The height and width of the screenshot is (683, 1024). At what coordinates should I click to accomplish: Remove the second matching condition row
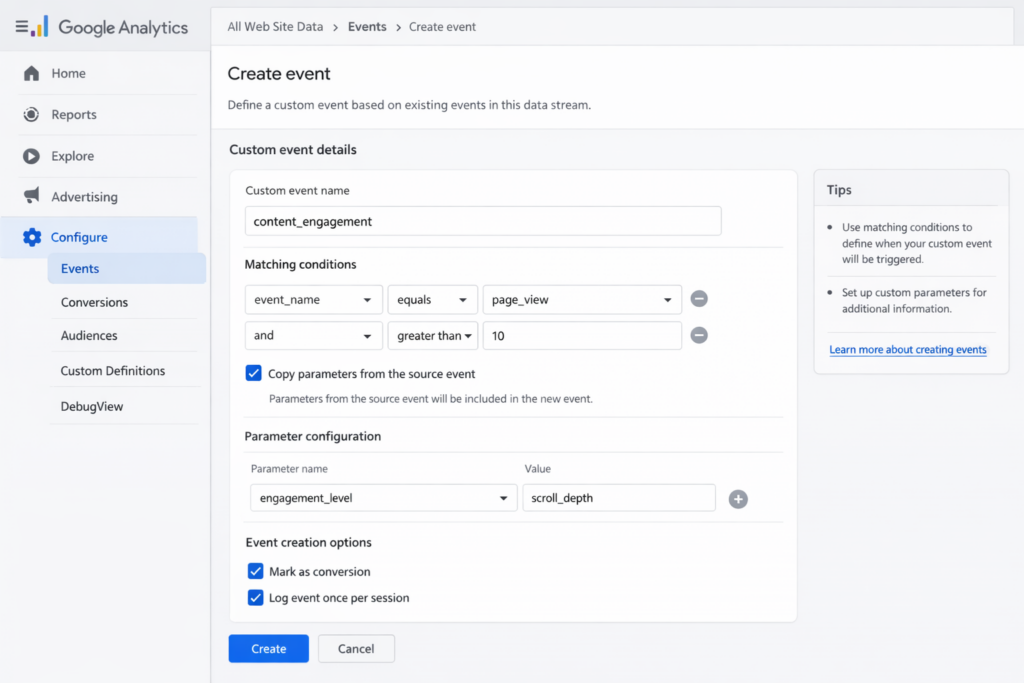698,335
